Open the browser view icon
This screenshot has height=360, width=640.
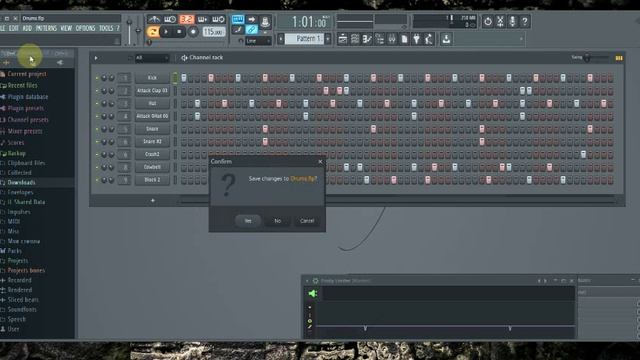tap(380, 39)
